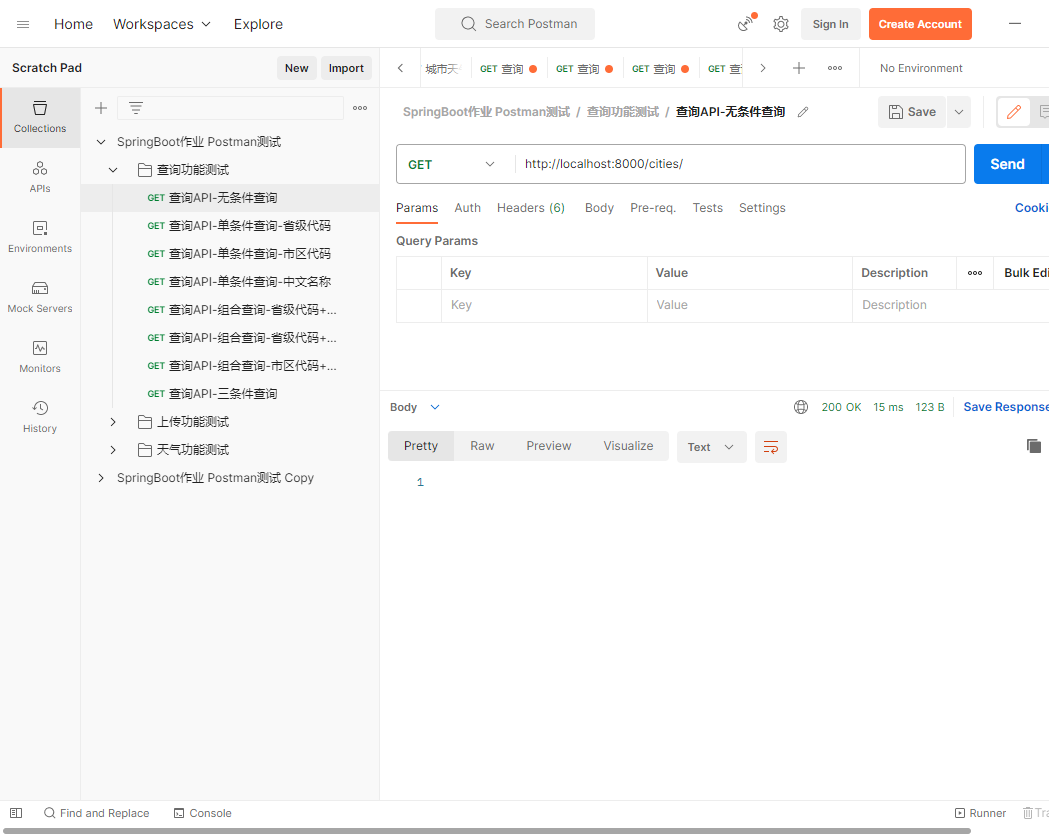The height and width of the screenshot is (837, 1049).
Task: Open the Workspaces dropdown menu
Action: point(162,24)
